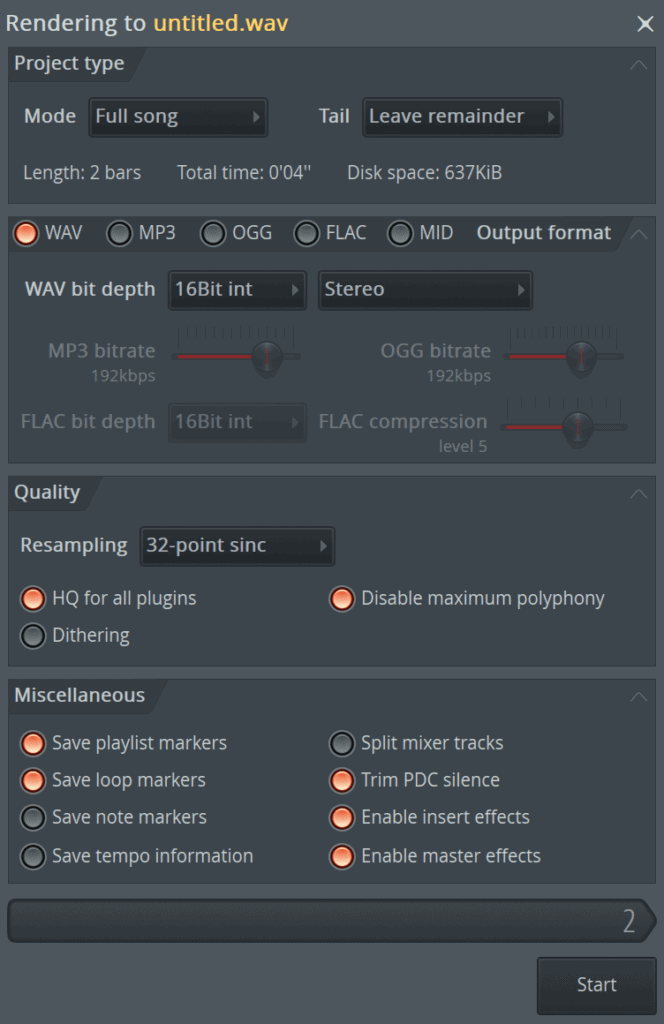Open the WAV bit depth dropdown
Image resolution: width=664 pixels, height=1024 pixels.
coord(237,290)
